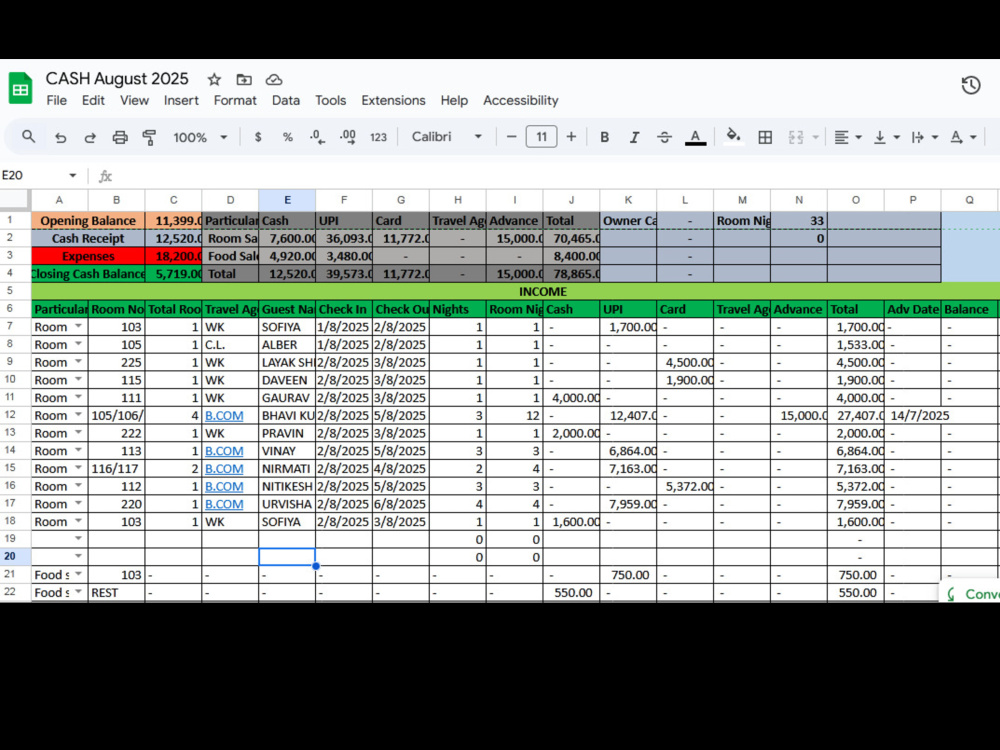Follow the B.COM link in row 14

tap(224, 451)
